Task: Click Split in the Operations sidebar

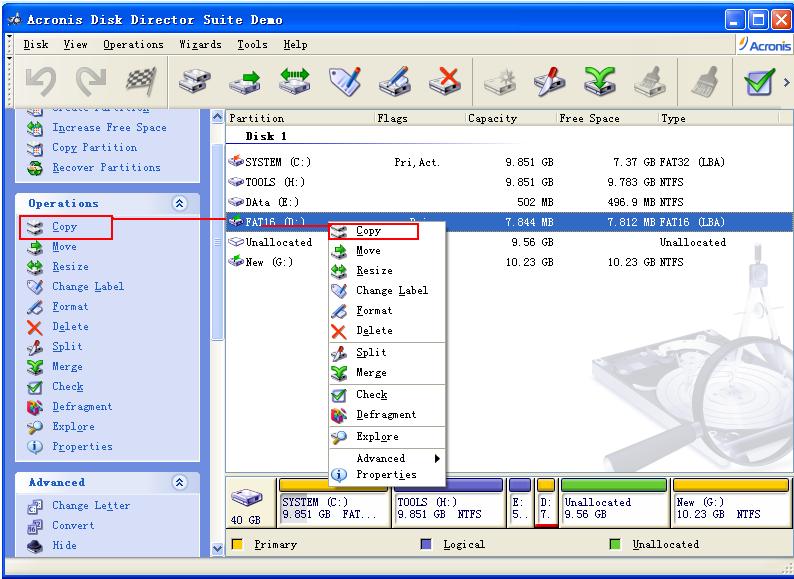Action: [x=67, y=346]
